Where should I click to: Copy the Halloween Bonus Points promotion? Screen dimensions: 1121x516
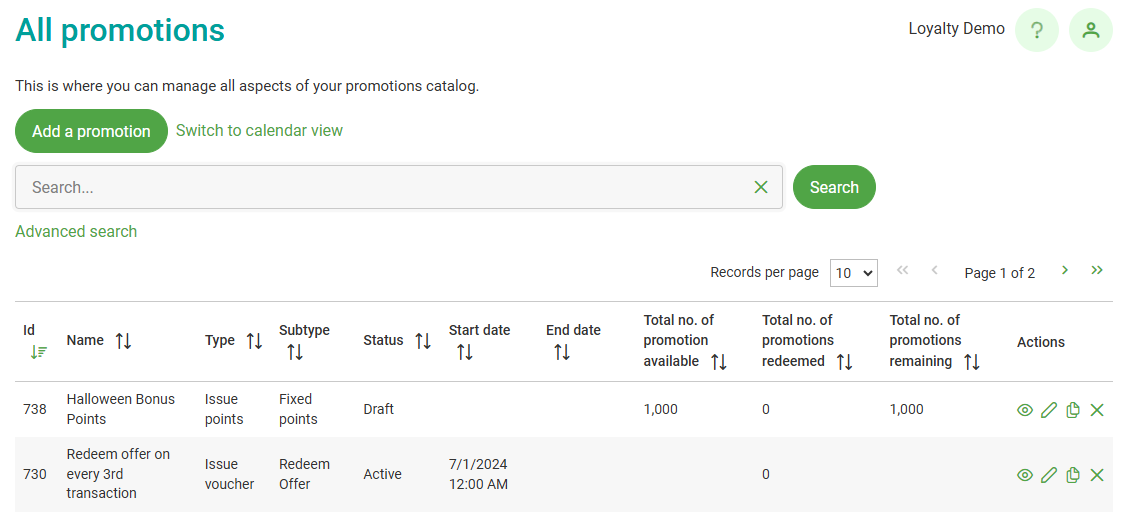pyautogui.click(x=1073, y=410)
